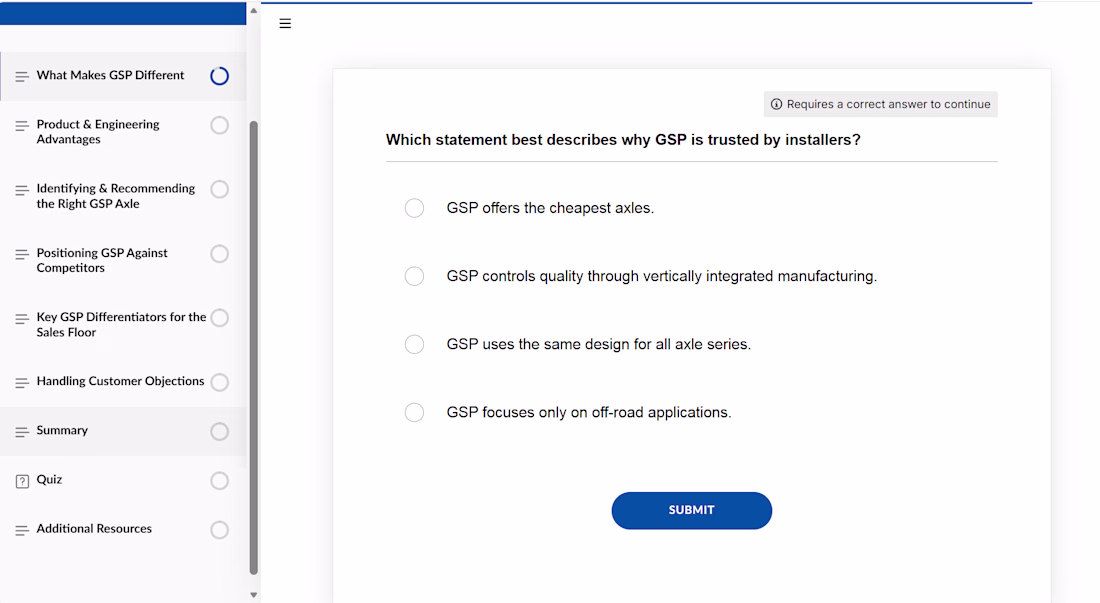The width and height of the screenshot is (1100, 603).
Task: Click completion circle for Identifying & Recommending lesson
Action: pyautogui.click(x=220, y=189)
